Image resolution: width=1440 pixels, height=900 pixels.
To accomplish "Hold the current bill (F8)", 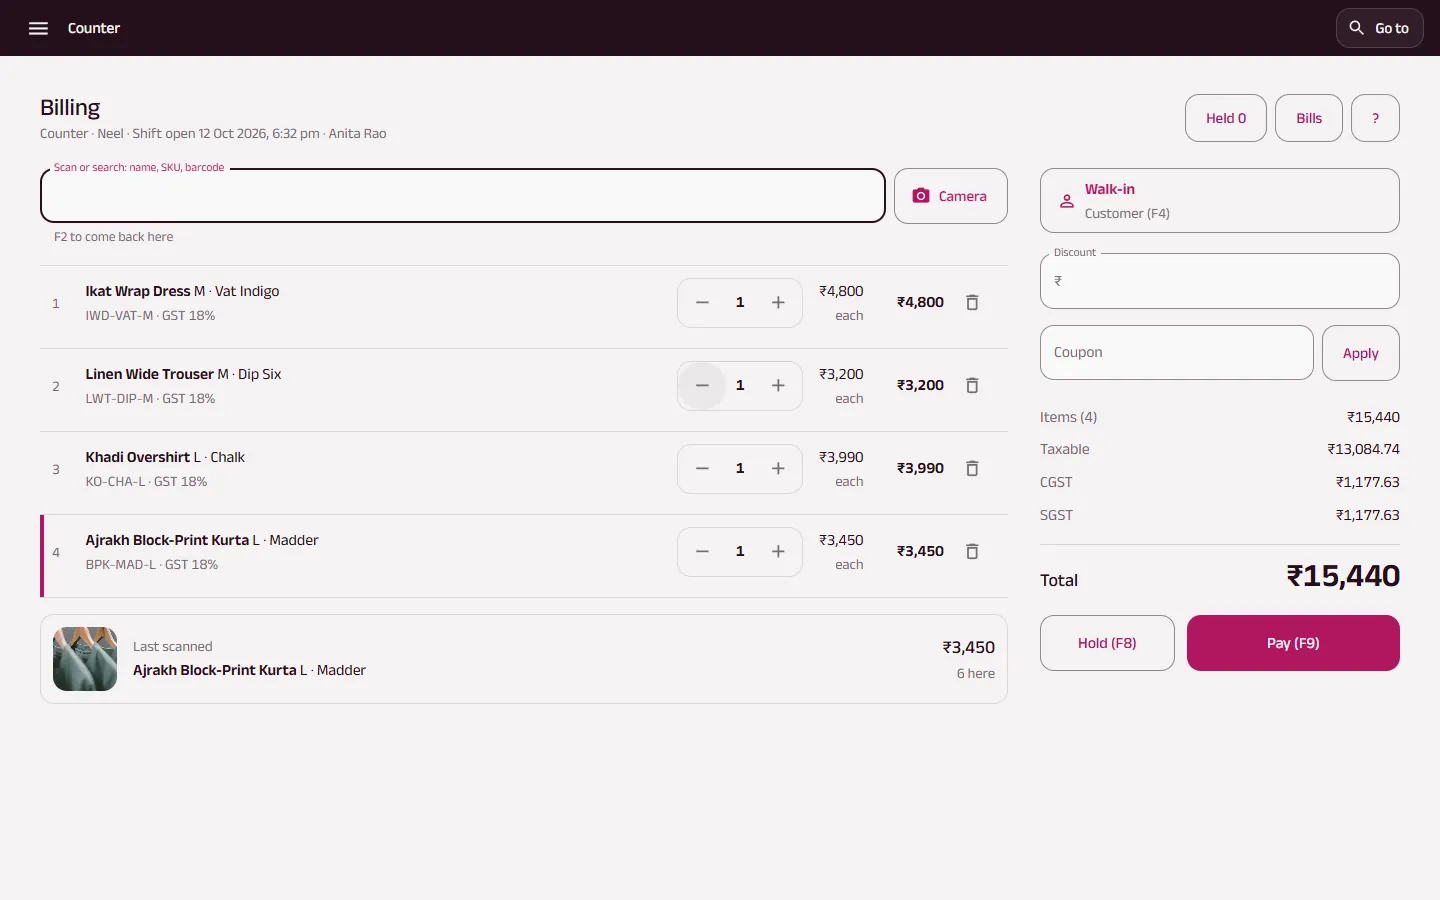I will point(1107,643).
